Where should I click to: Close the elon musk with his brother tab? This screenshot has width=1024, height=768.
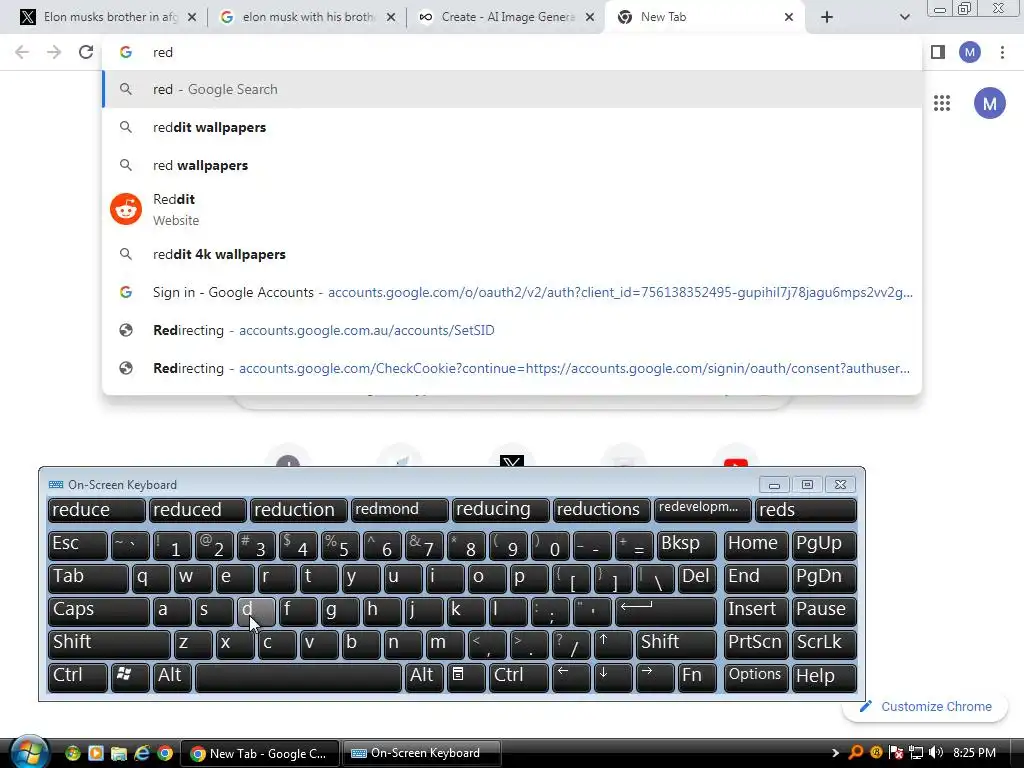[391, 17]
